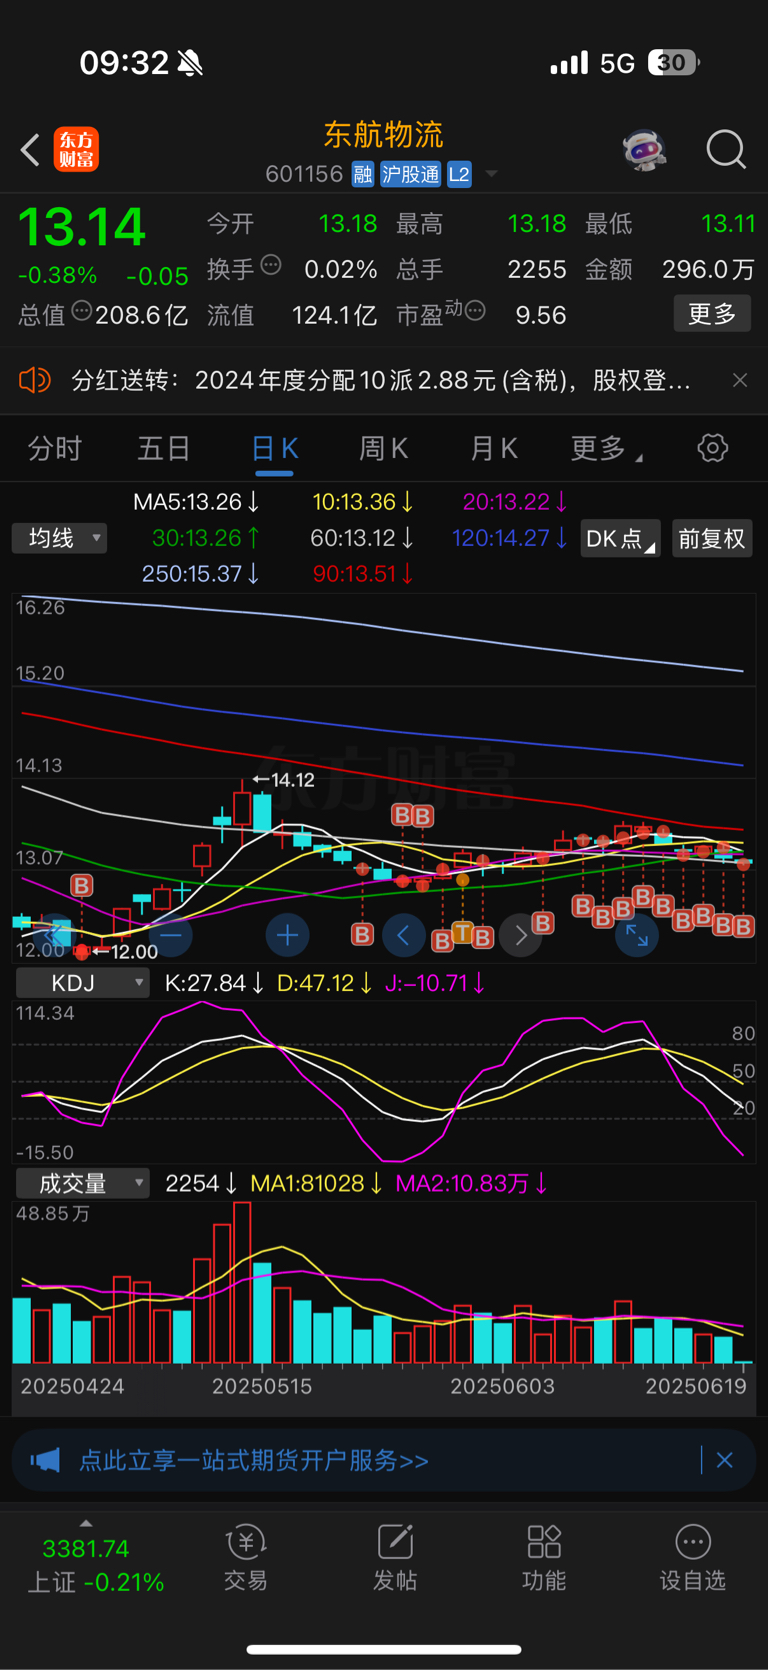Image resolution: width=768 pixels, height=1670 pixels.
Task: Open the 东方财富 logo icon
Action: [x=76, y=150]
